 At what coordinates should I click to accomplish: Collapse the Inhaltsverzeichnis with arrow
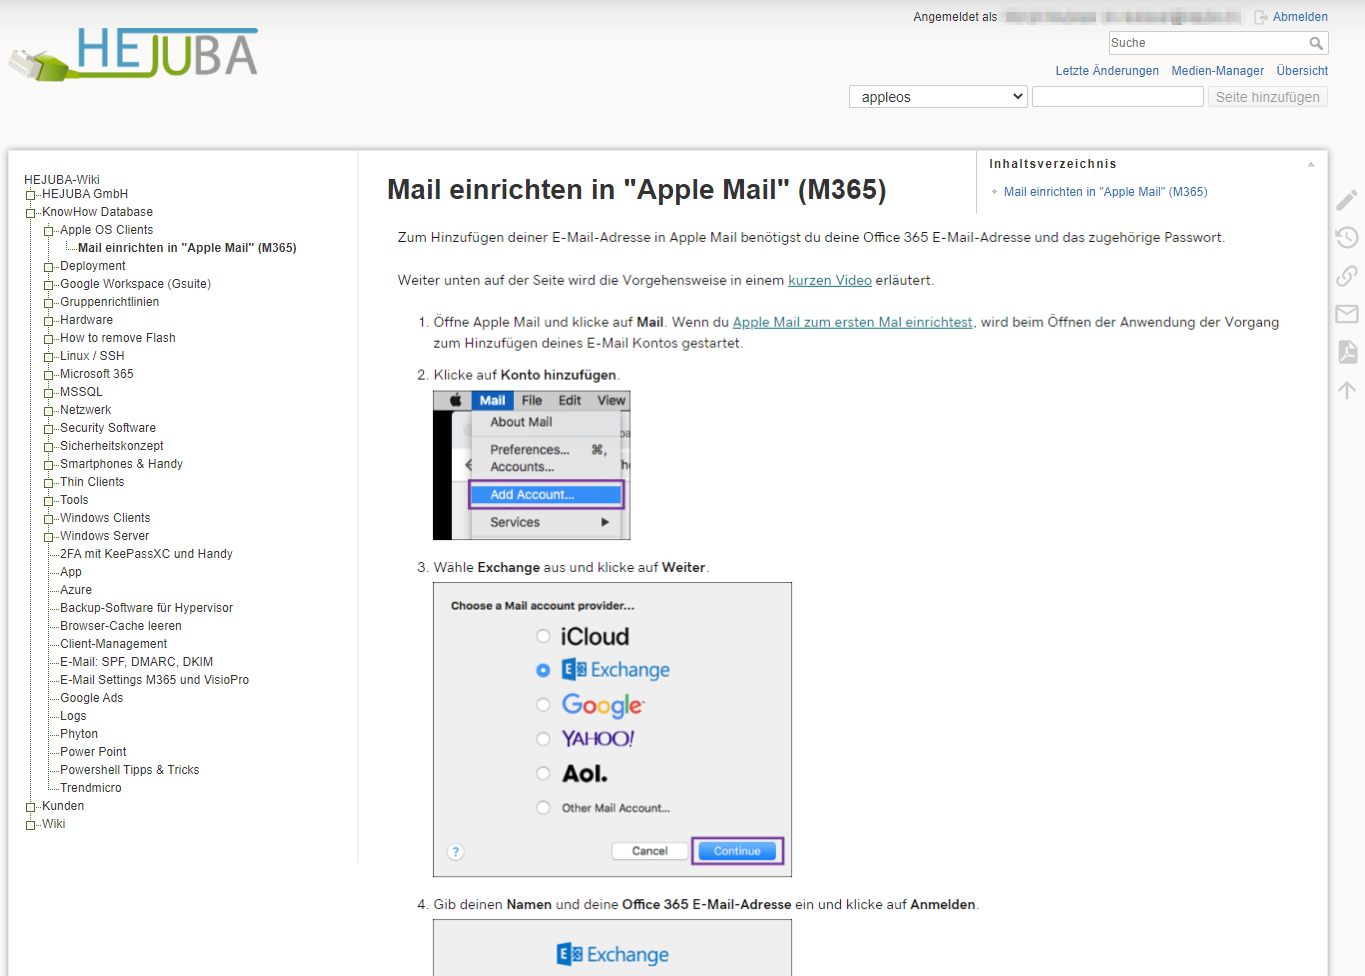pyautogui.click(x=1310, y=164)
